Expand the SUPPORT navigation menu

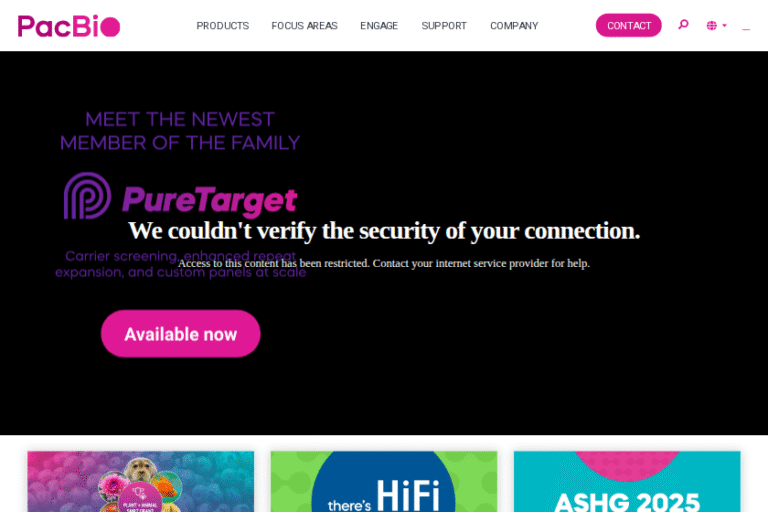pos(444,25)
